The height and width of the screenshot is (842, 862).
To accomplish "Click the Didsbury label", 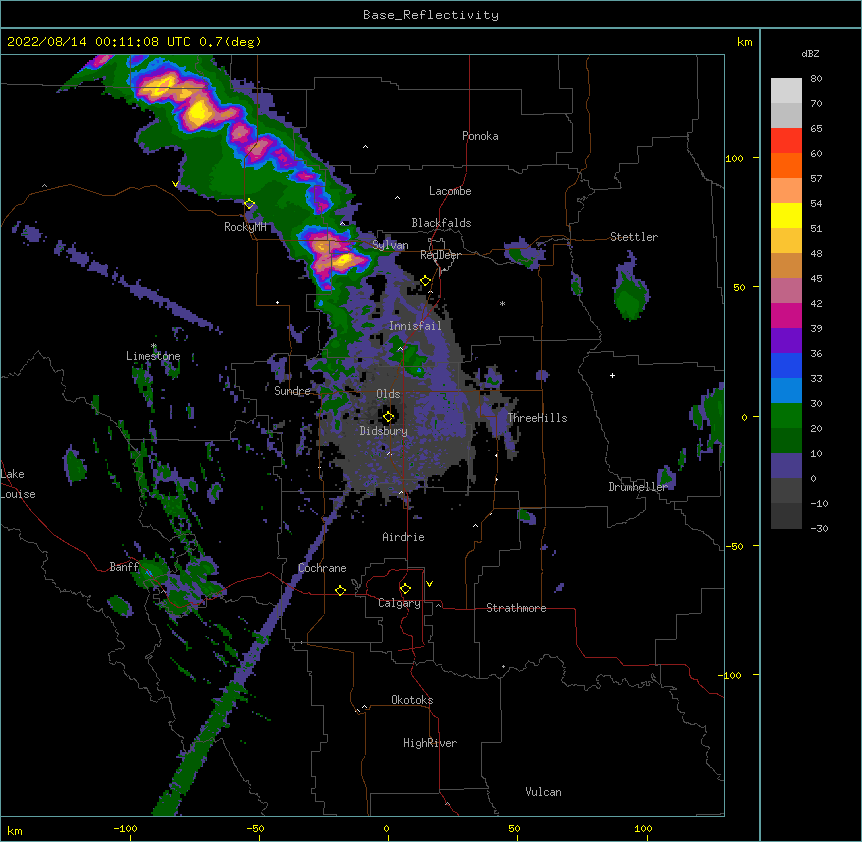I will 384,431.
